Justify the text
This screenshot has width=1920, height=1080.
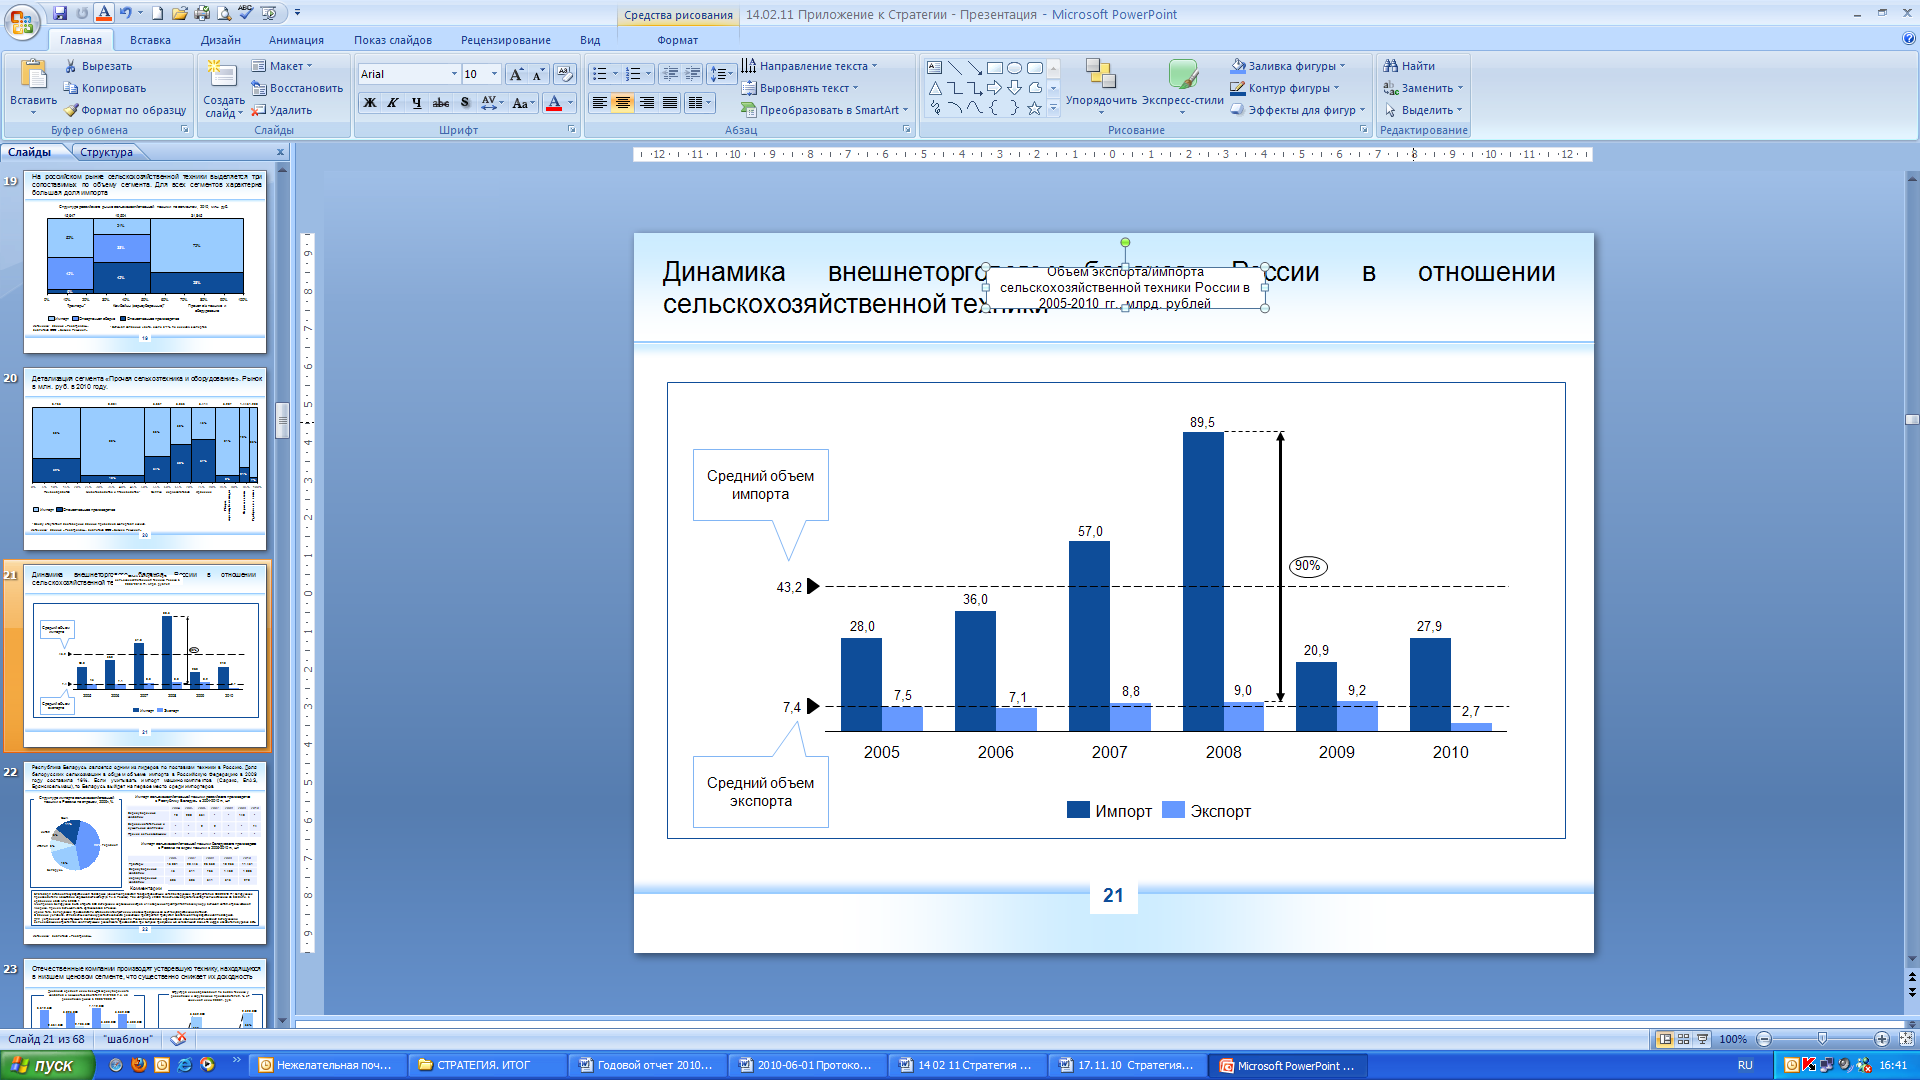[669, 103]
